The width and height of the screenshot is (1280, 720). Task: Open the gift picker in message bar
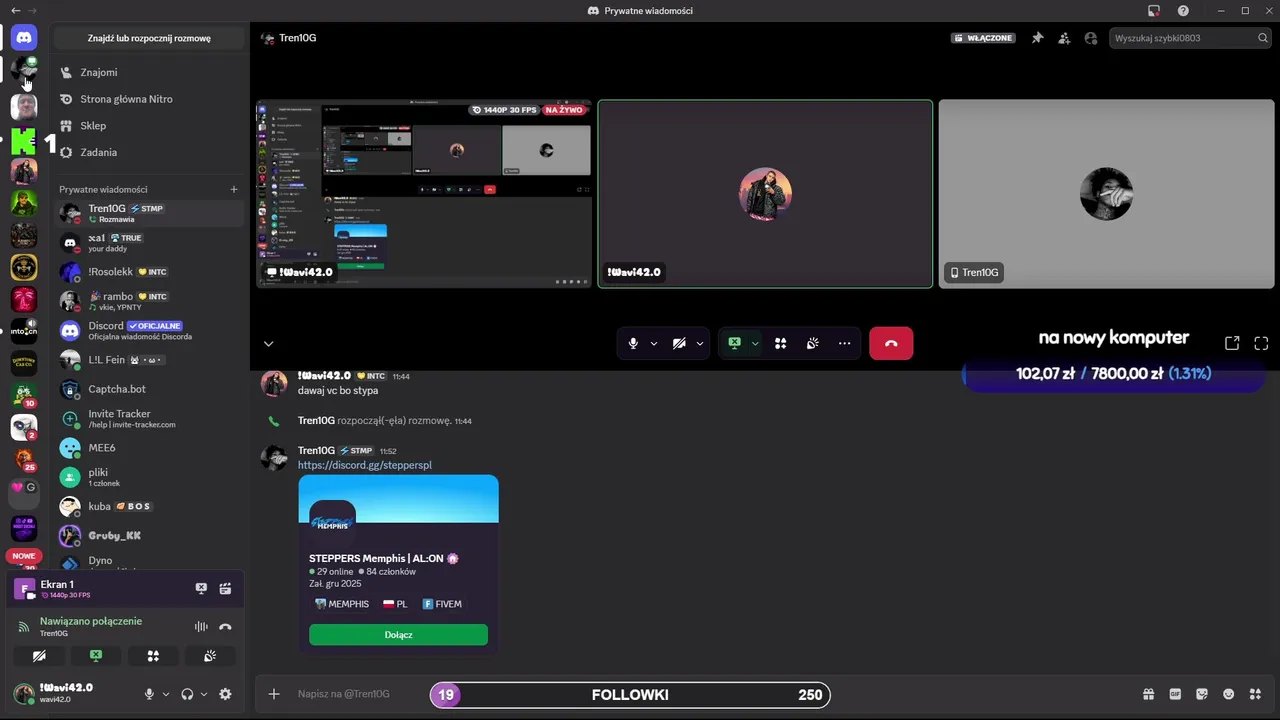pos(1149,694)
